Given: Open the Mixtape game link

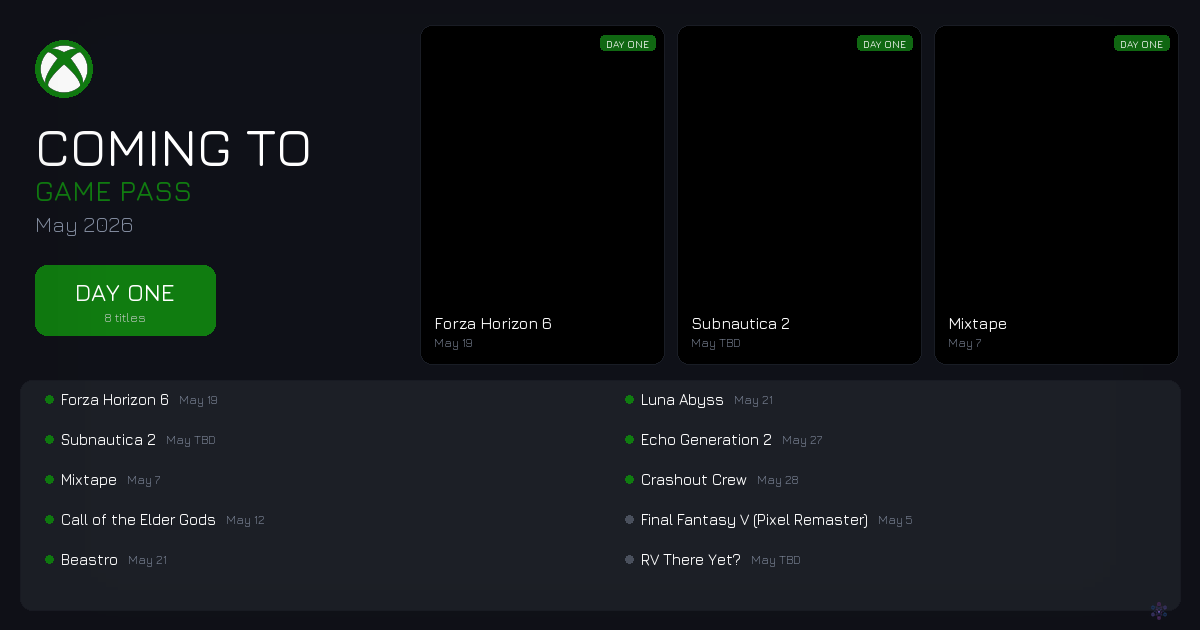Looking at the screenshot, I should 977,323.
